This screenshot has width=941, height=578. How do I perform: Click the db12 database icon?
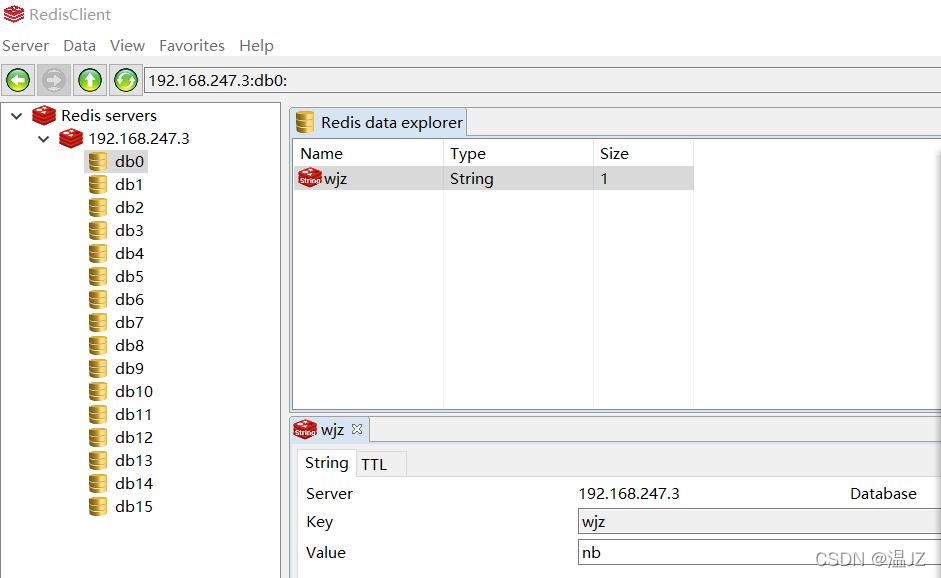[x=98, y=438]
